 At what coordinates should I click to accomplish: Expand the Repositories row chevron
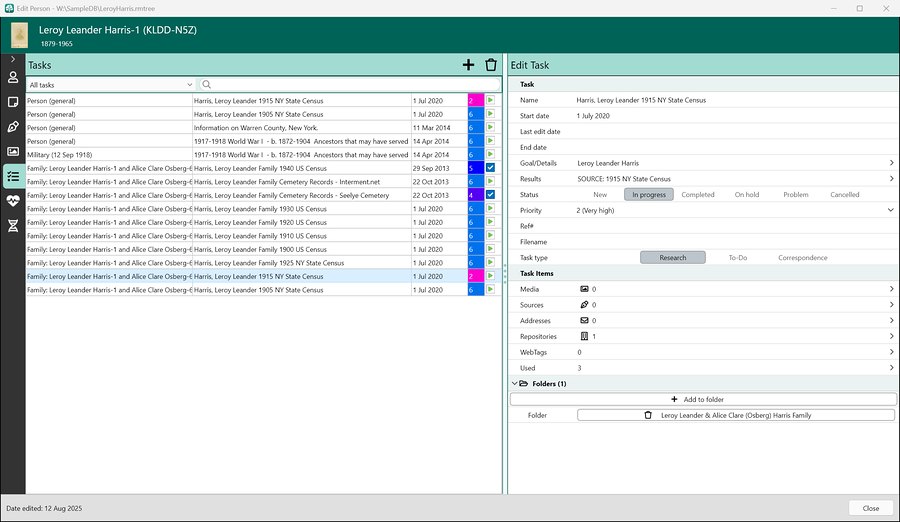891,337
